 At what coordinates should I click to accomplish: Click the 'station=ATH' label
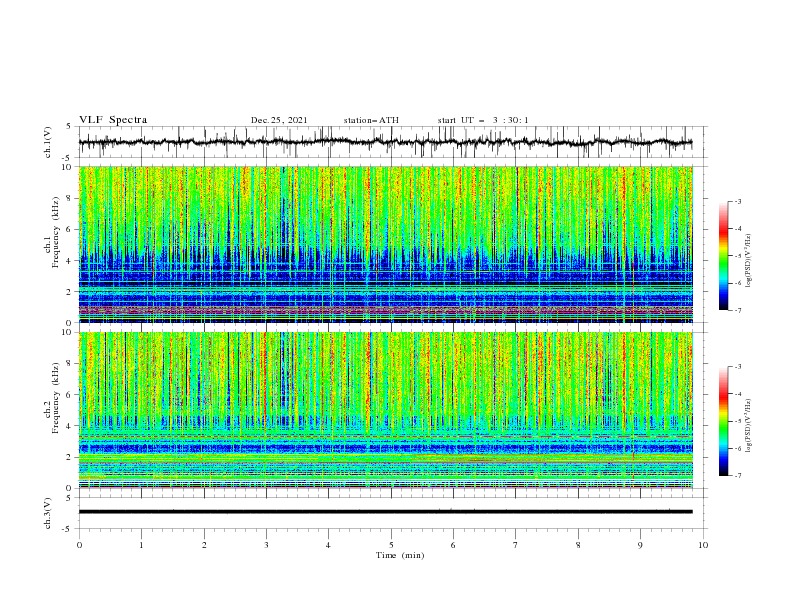point(371,120)
